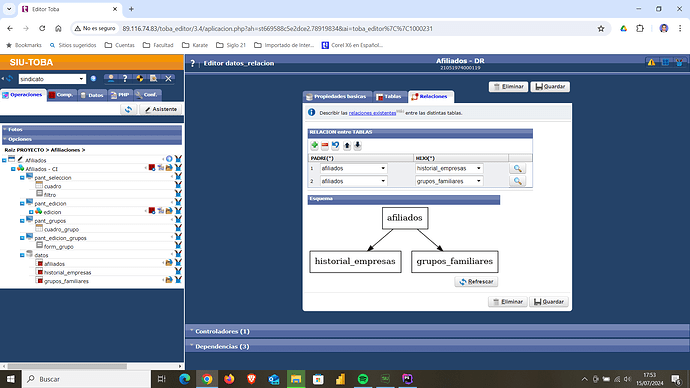
Task: Follow the relaciones existentes link
Action: coord(372,113)
